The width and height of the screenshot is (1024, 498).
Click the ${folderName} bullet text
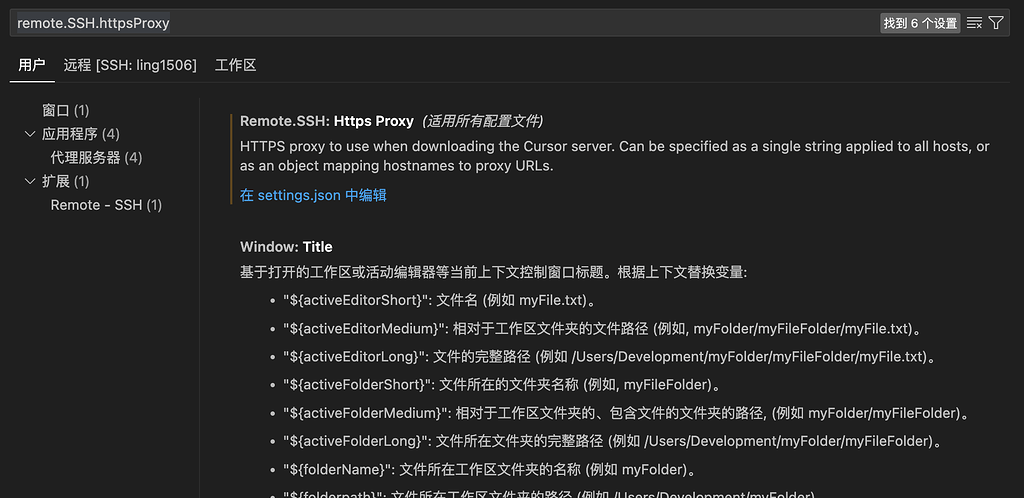492,469
